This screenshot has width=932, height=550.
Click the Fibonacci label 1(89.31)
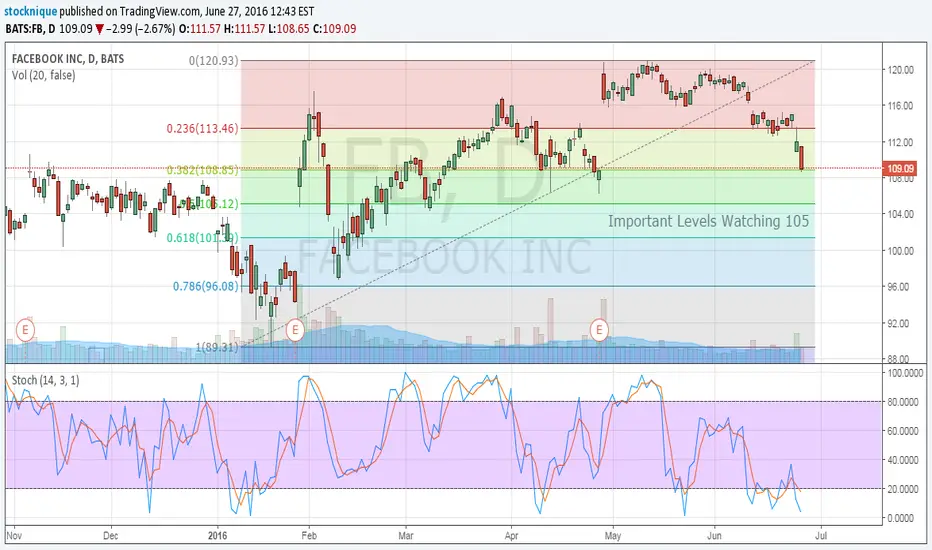click(217, 347)
